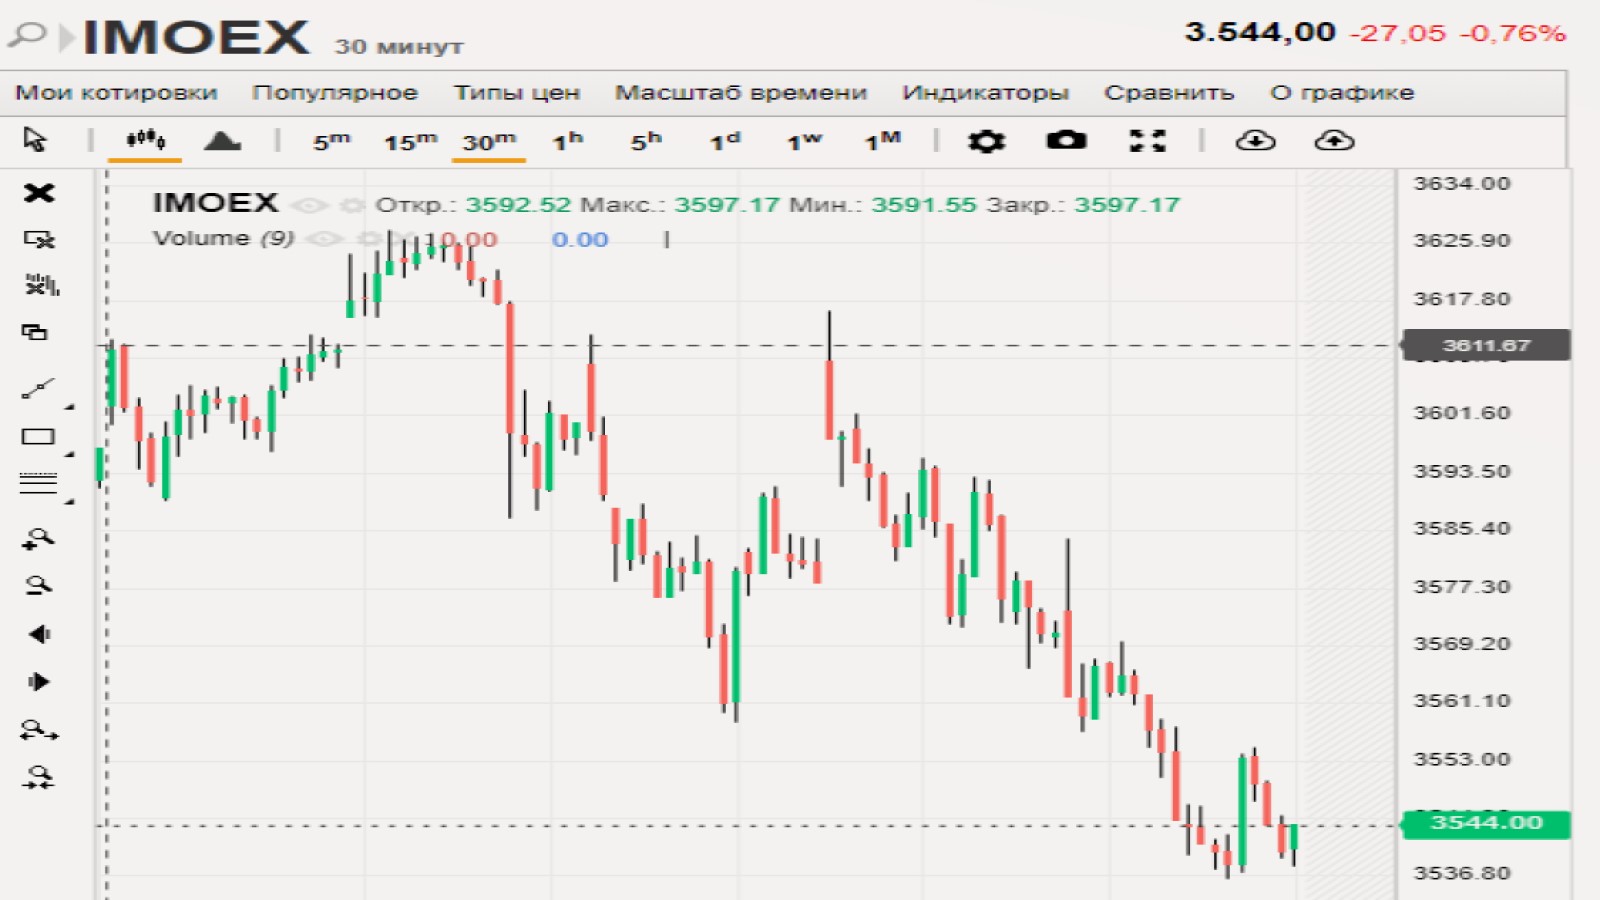Open О графике menu
This screenshot has height=900, width=1600.
pyautogui.click(x=1342, y=93)
